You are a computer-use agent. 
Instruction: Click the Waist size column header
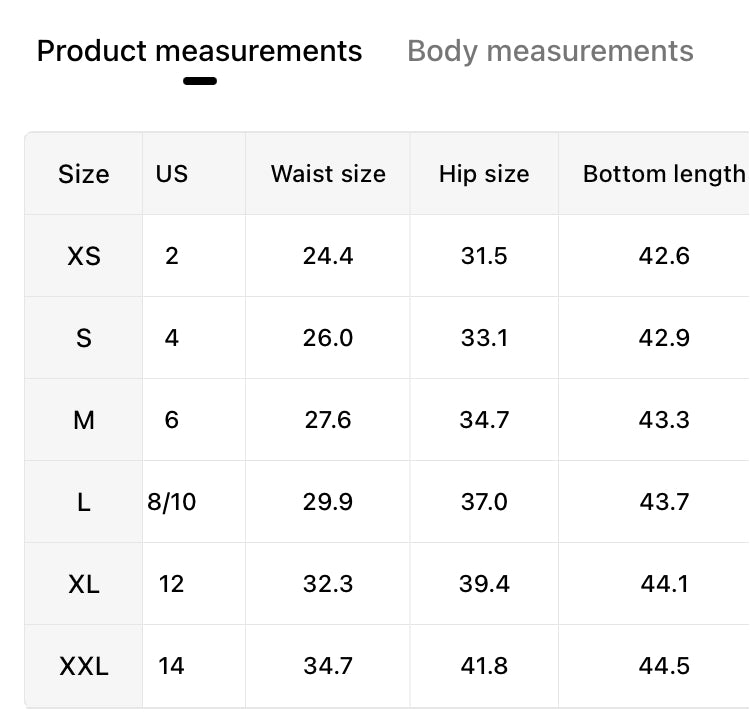[328, 174]
